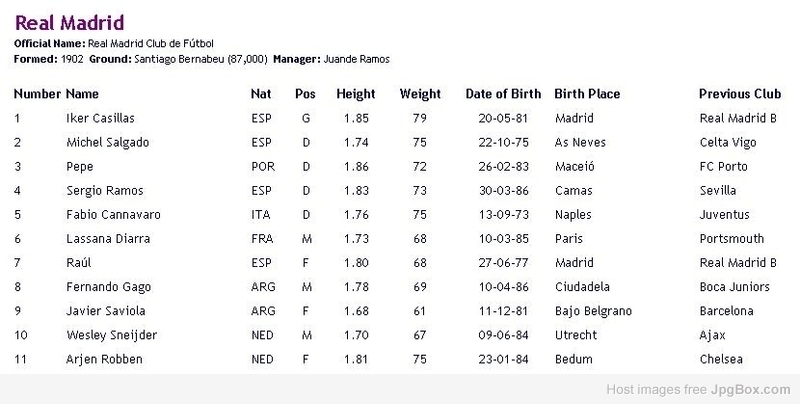Click Pepe's POR nationality cell

point(263,167)
